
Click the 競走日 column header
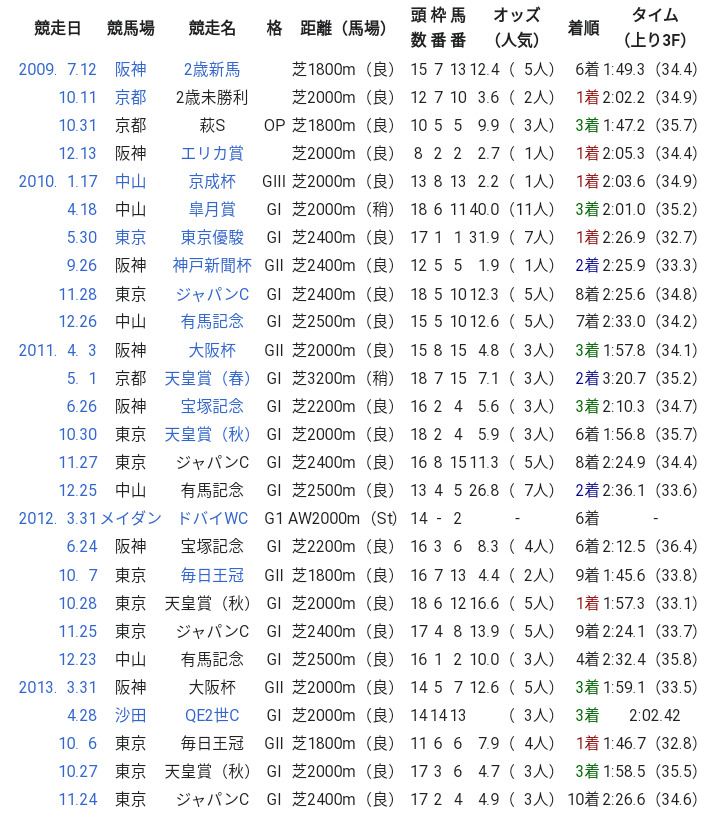tap(57, 28)
